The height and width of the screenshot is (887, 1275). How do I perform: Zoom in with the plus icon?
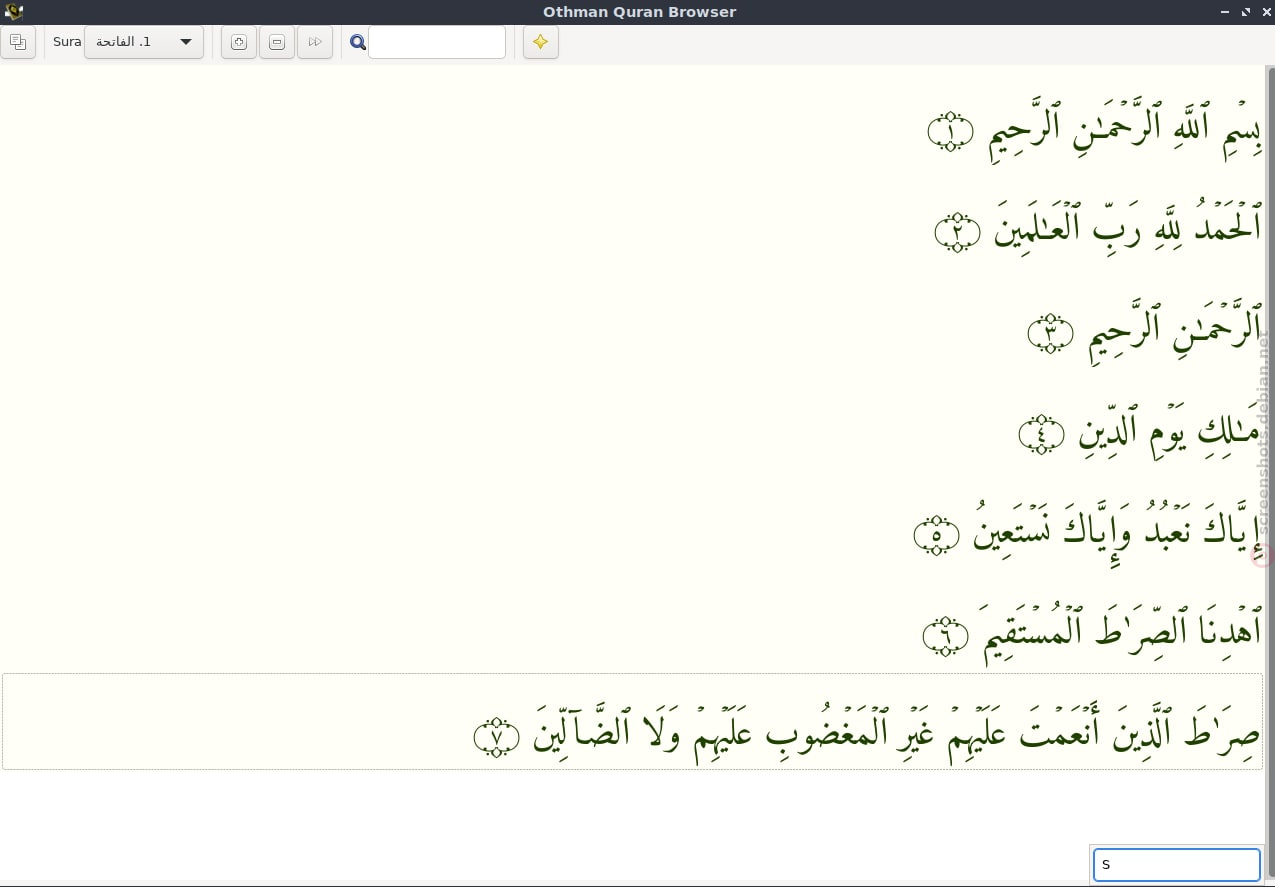(x=239, y=42)
